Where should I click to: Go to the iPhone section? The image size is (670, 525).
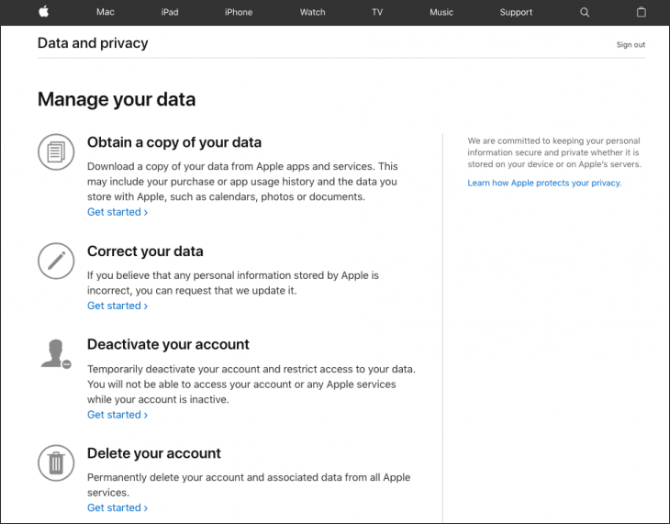pyautogui.click(x=238, y=12)
